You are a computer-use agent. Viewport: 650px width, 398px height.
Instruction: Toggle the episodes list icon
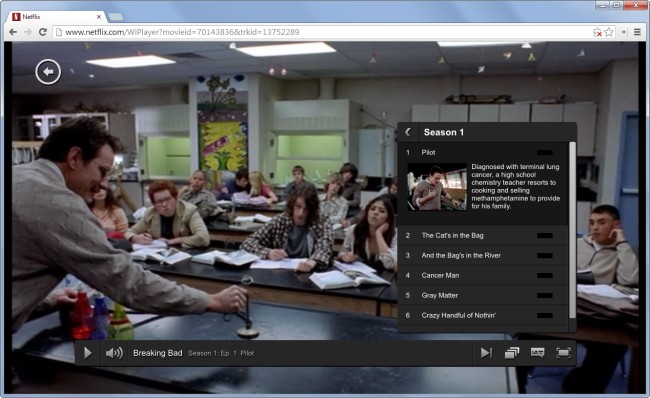coord(512,353)
